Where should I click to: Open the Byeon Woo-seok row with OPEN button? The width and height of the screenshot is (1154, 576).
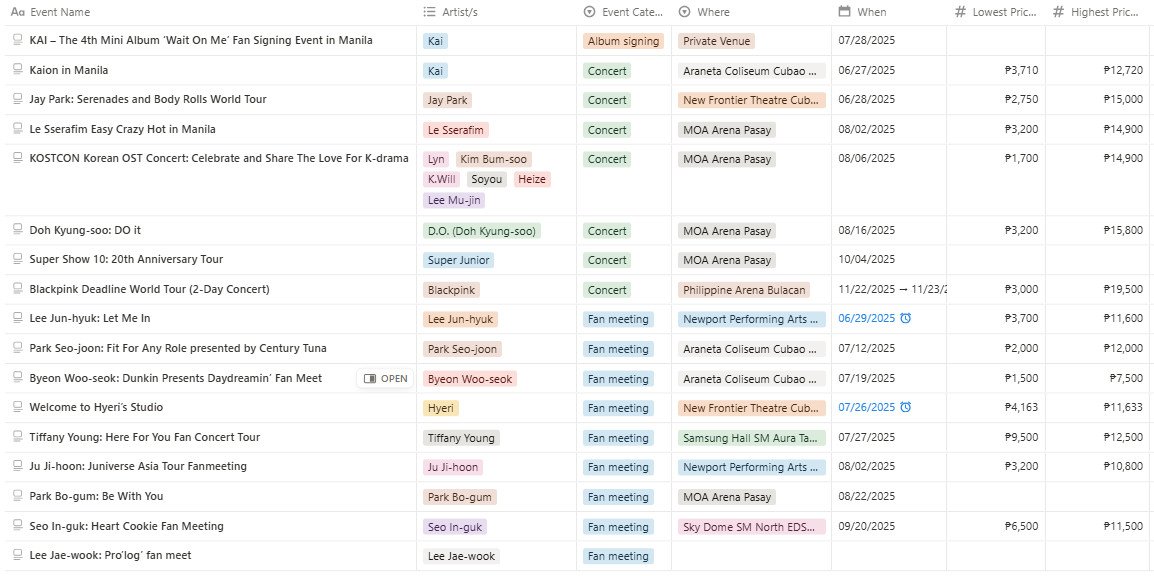(x=385, y=379)
